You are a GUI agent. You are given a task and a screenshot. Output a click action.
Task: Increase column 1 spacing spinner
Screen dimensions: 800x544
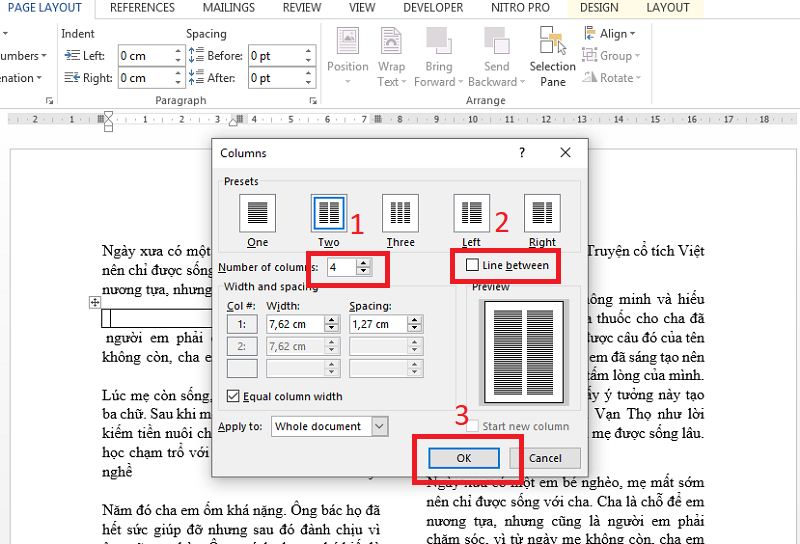(415, 320)
